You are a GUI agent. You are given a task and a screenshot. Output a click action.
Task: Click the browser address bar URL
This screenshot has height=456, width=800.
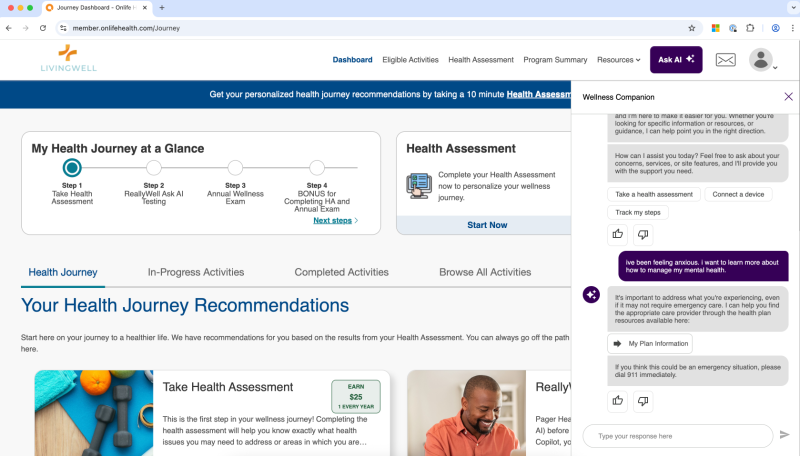[x=126, y=28]
